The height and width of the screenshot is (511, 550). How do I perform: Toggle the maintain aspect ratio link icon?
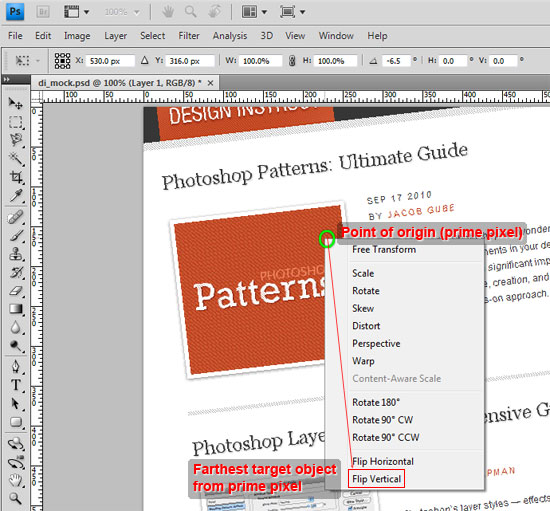[292, 61]
